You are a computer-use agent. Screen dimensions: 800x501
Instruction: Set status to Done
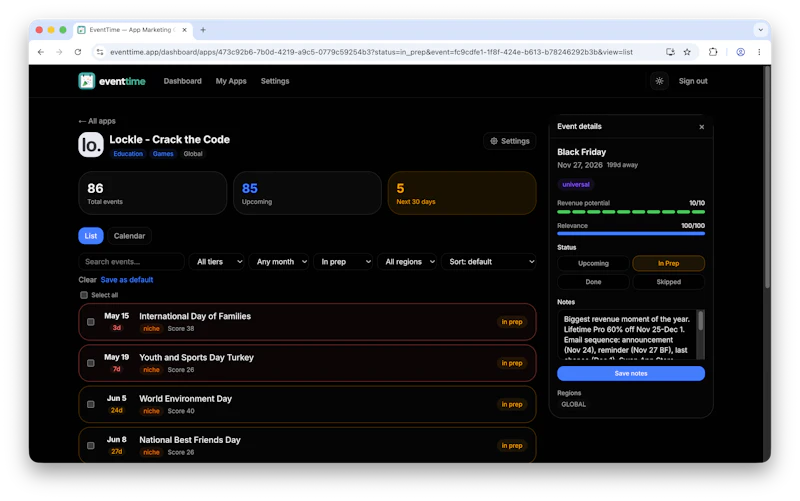click(593, 282)
